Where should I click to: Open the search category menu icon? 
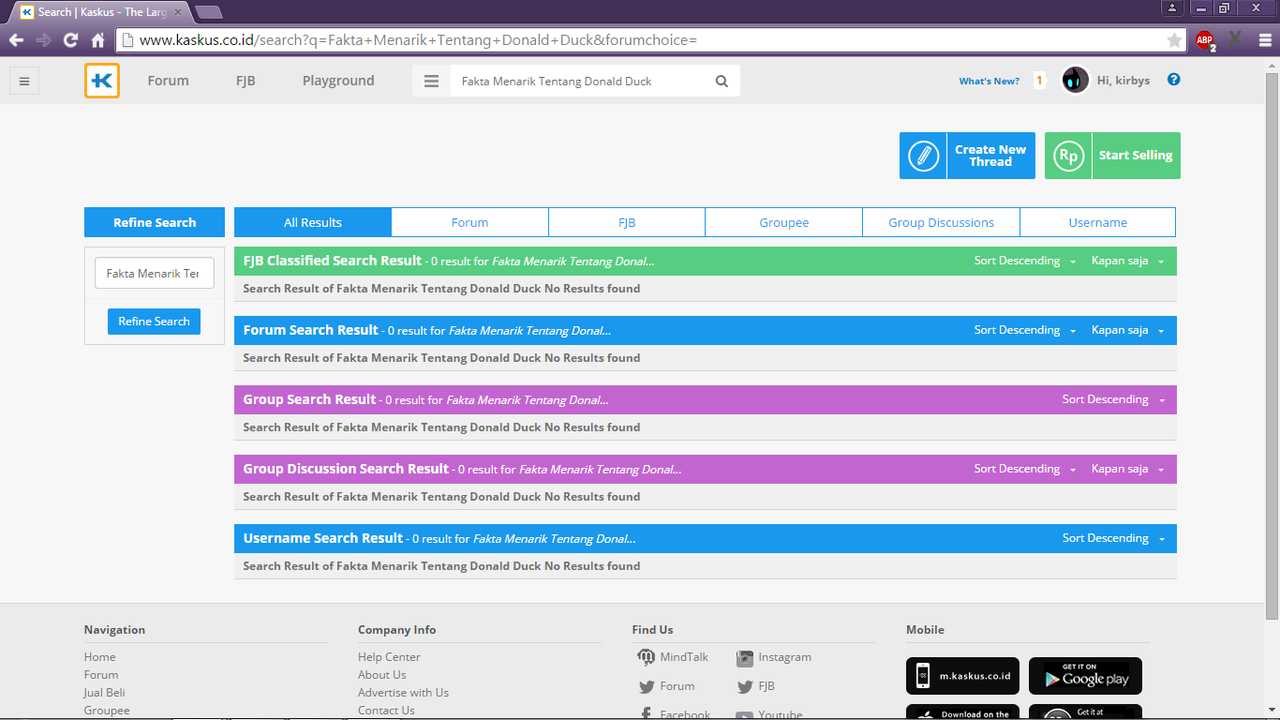coord(431,81)
